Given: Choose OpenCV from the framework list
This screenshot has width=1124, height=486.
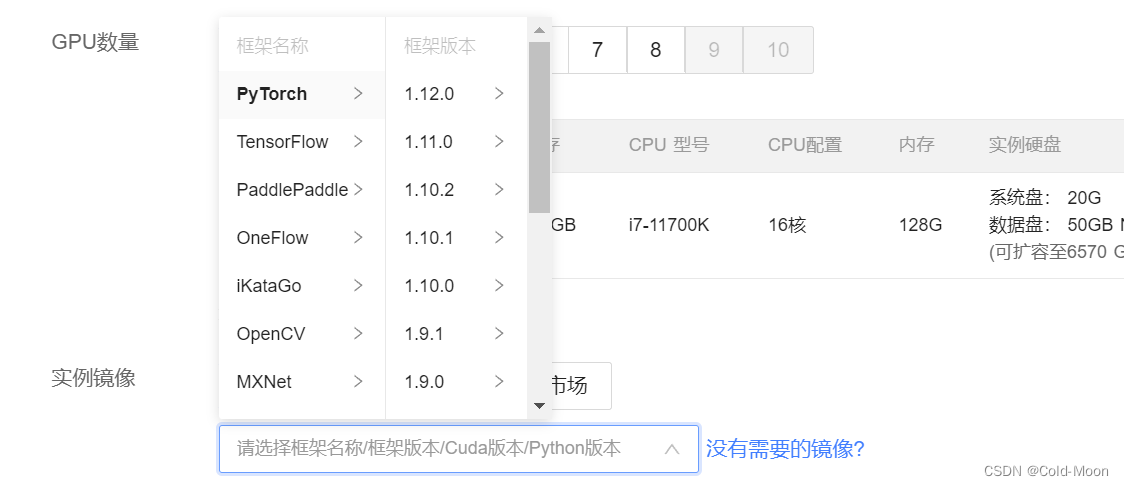Looking at the screenshot, I should 302,334.
